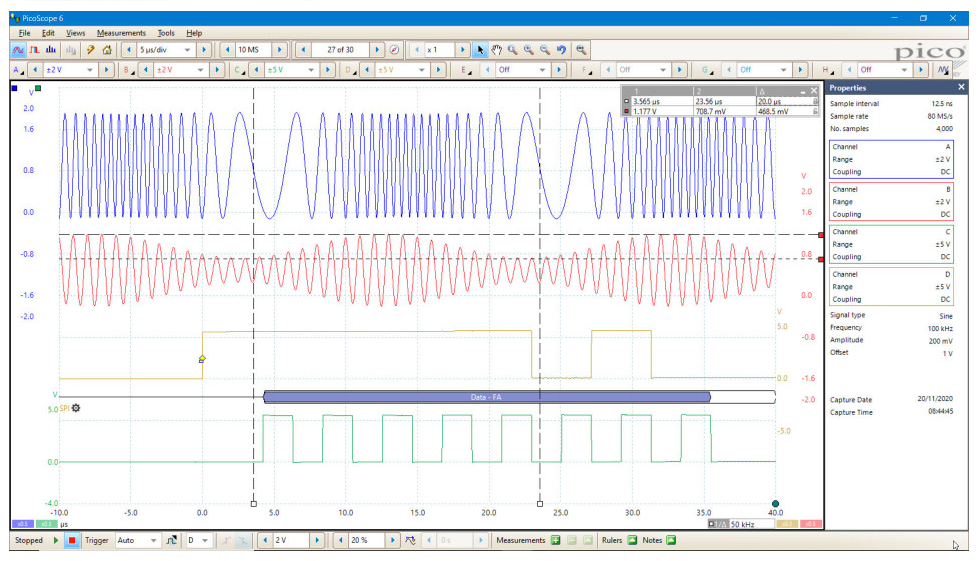Click the auto setup lightning icon
This screenshot has height=561, width=979.
coord(91,50)
